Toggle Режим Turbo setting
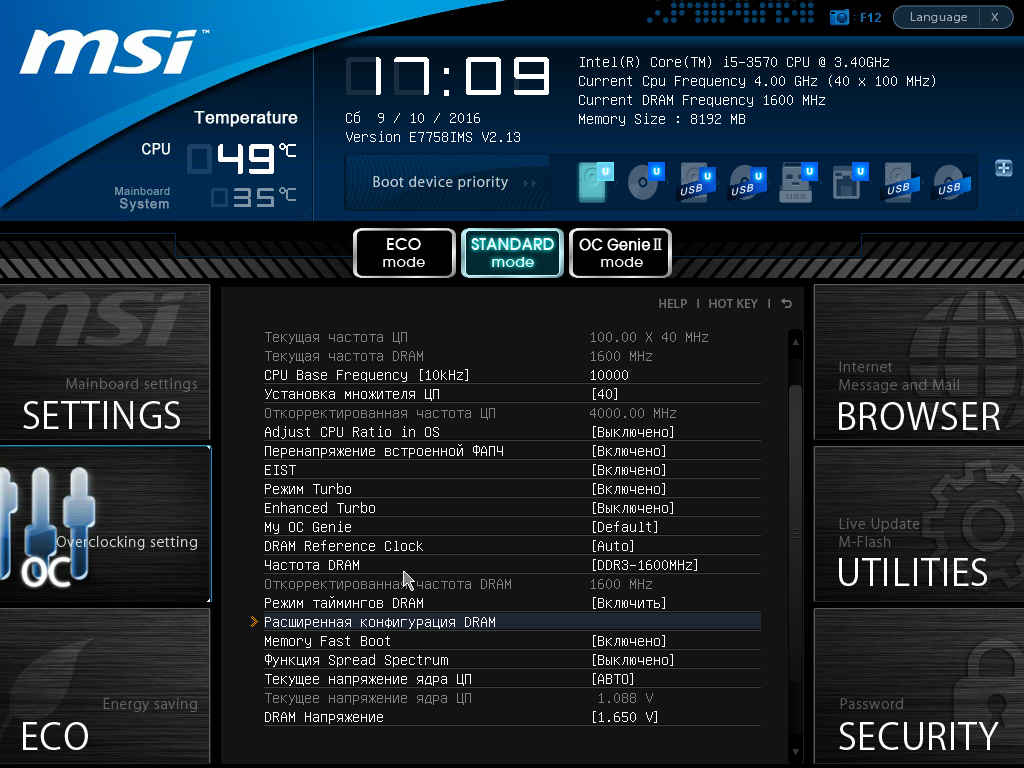This screenshot has width=1024, height=768. pyautogui.click(x=512, y=489)
